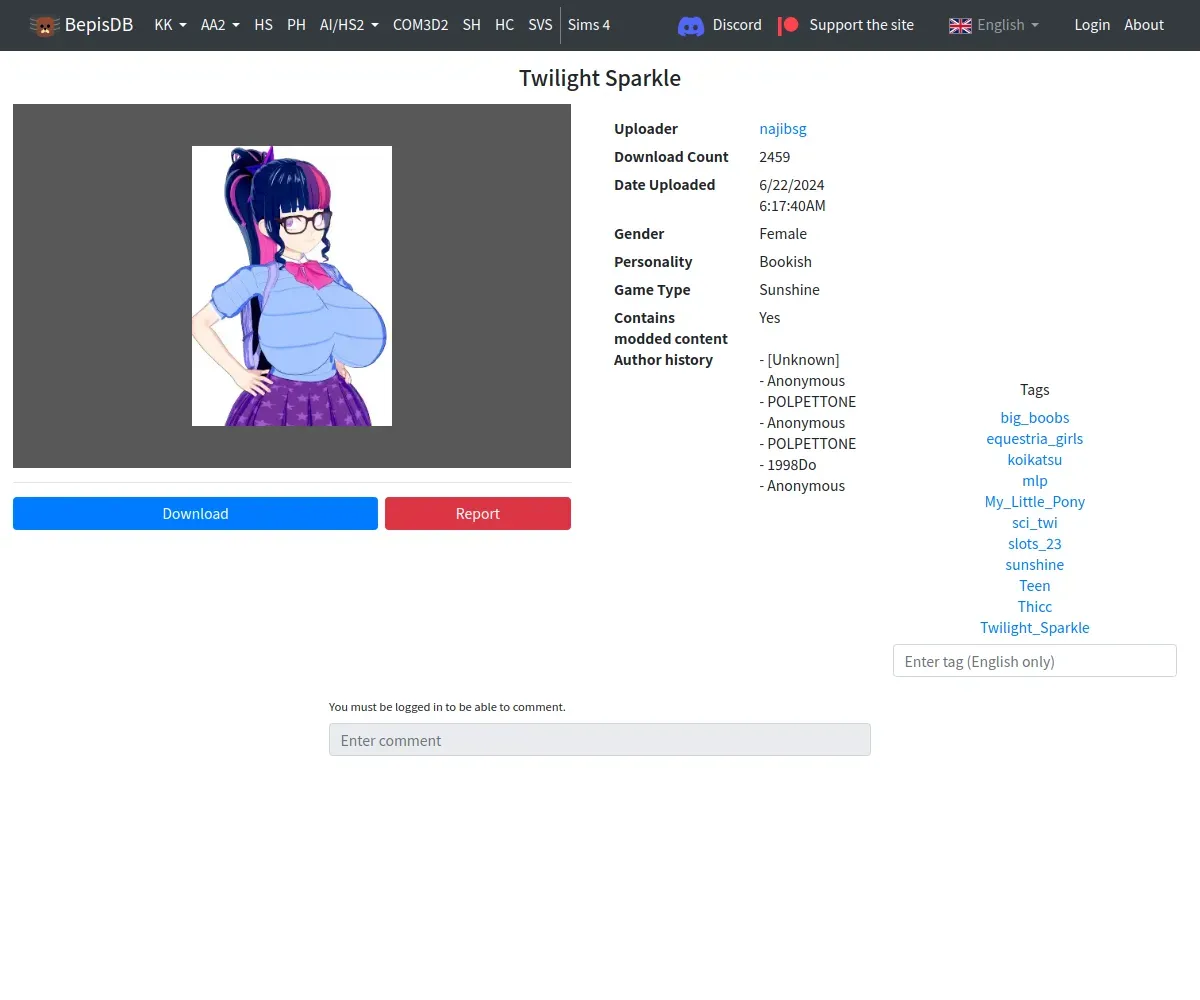This screenshot has width=1200, height=1000.
Task: Click the Login link
Action: coord(1092,25)
